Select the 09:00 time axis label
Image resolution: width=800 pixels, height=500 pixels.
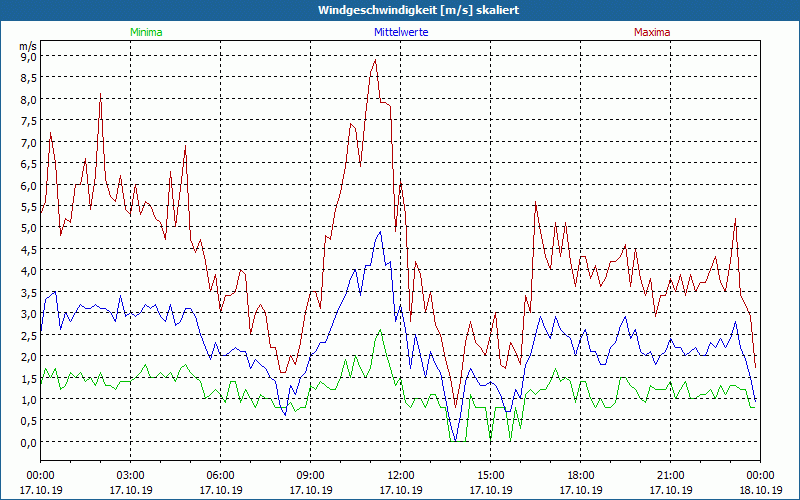point(311,475)
